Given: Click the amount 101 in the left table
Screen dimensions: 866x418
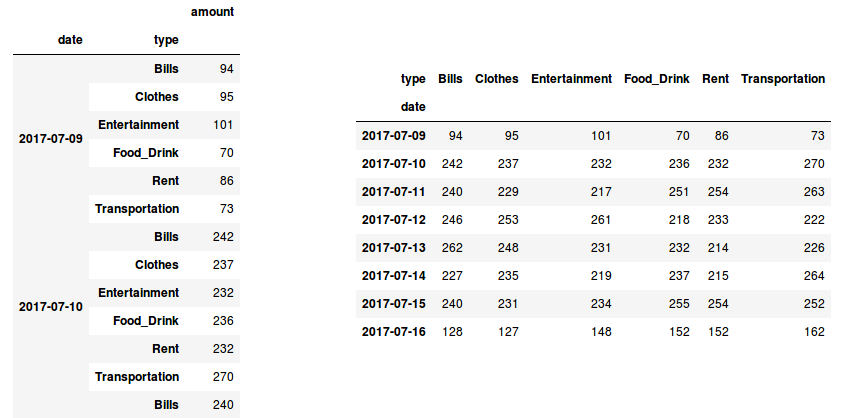Looking at the screenshot, I should (222, 125).
